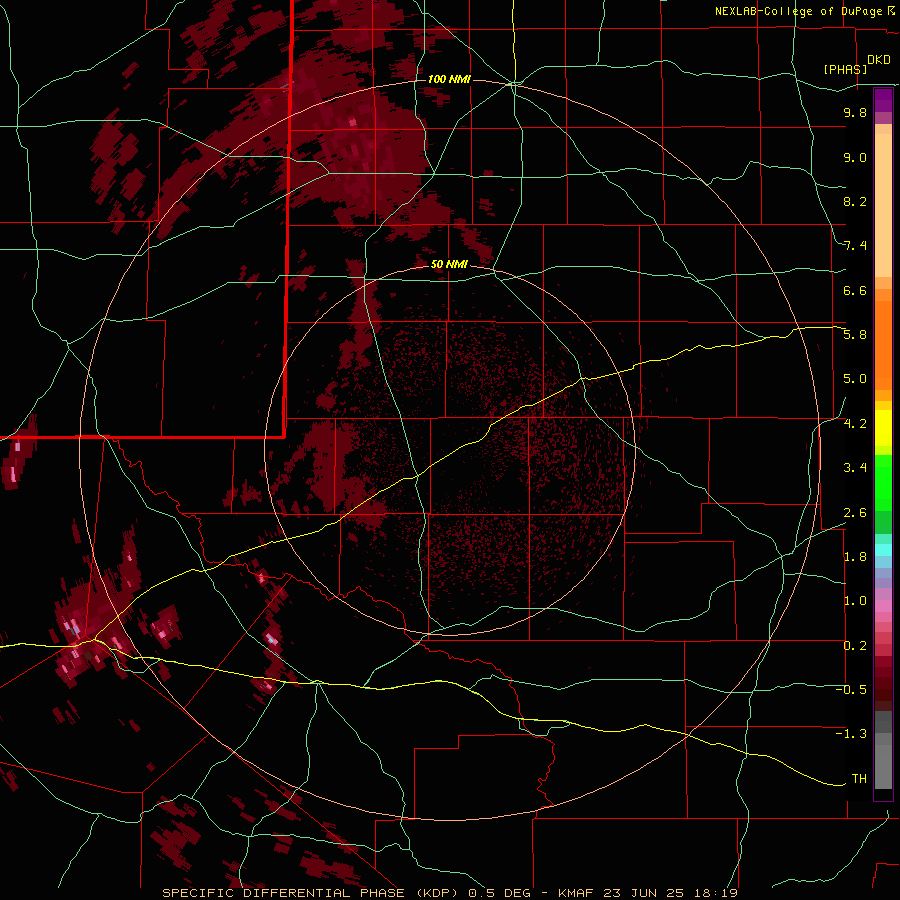Click the 3.4 scale value
This screenshot has width=900, height=900.
tap(855, 468)
